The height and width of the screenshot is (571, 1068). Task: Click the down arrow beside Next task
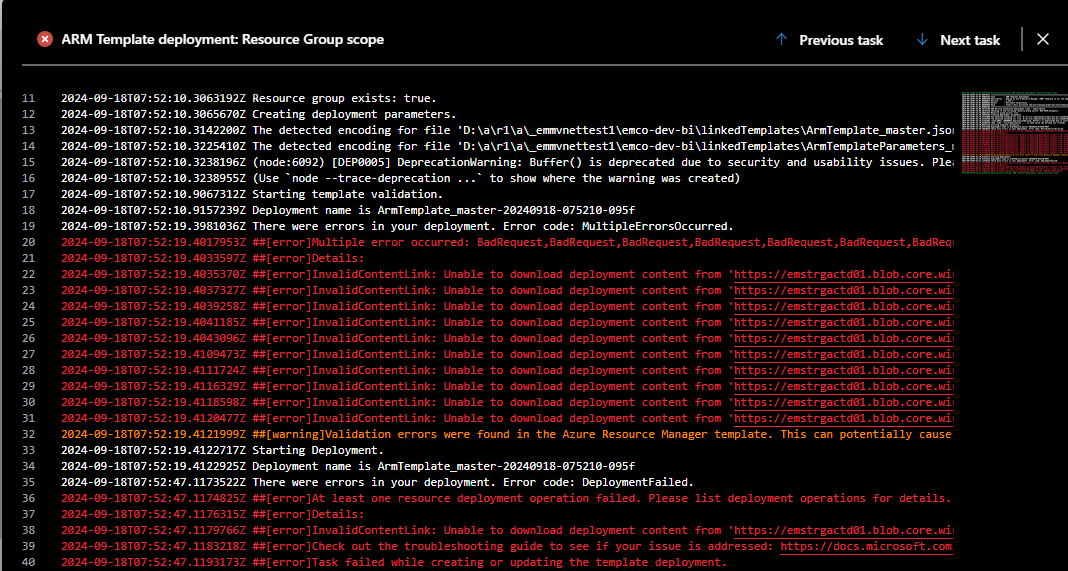(922, 40)
